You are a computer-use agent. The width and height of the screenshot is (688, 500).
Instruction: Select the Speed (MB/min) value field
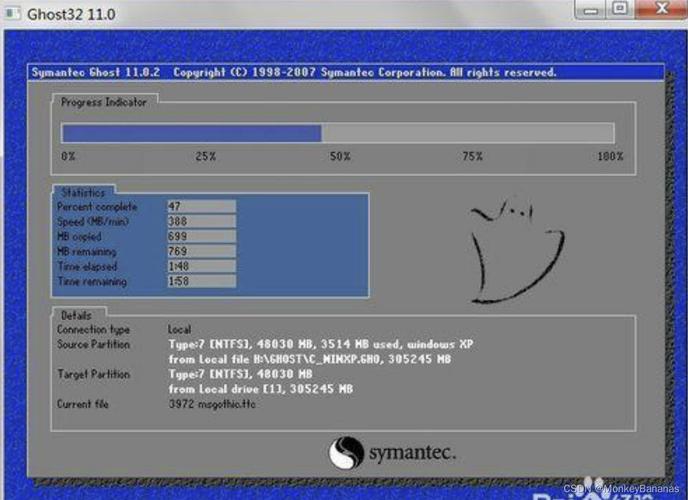[202, 221]
